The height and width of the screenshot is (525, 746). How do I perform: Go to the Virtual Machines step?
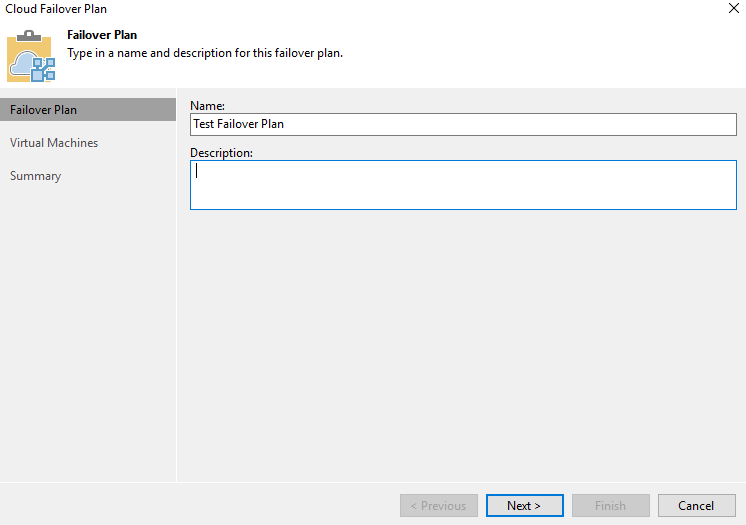54,143
